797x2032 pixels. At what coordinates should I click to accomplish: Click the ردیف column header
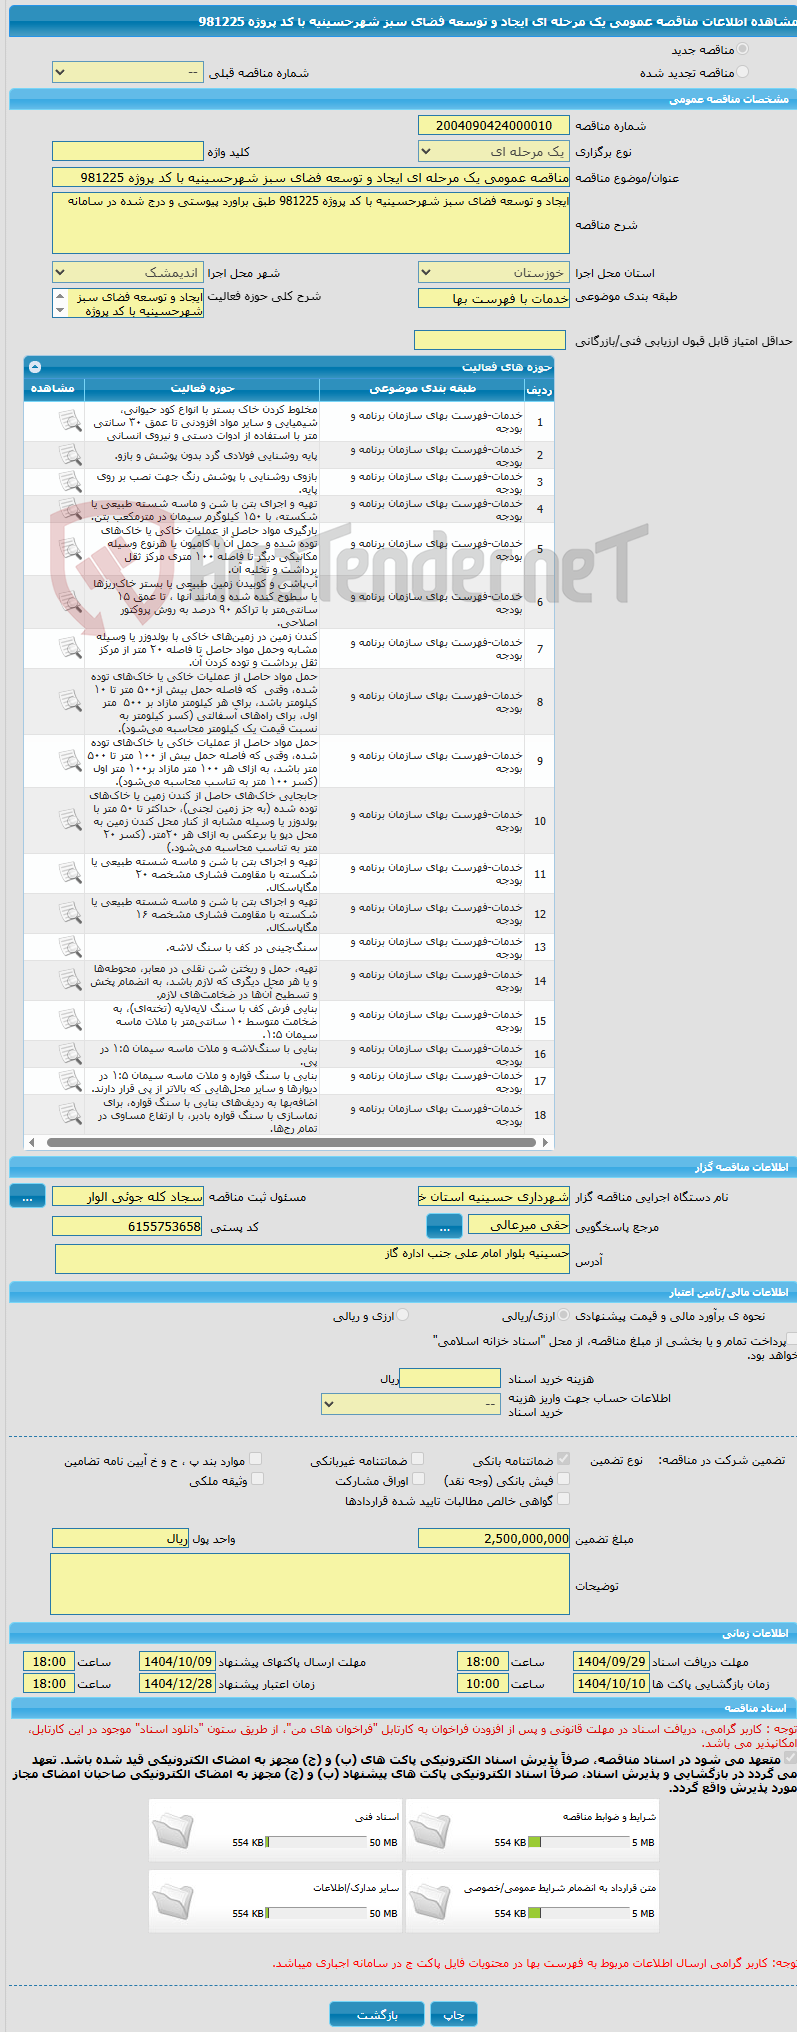click(539, 390)
